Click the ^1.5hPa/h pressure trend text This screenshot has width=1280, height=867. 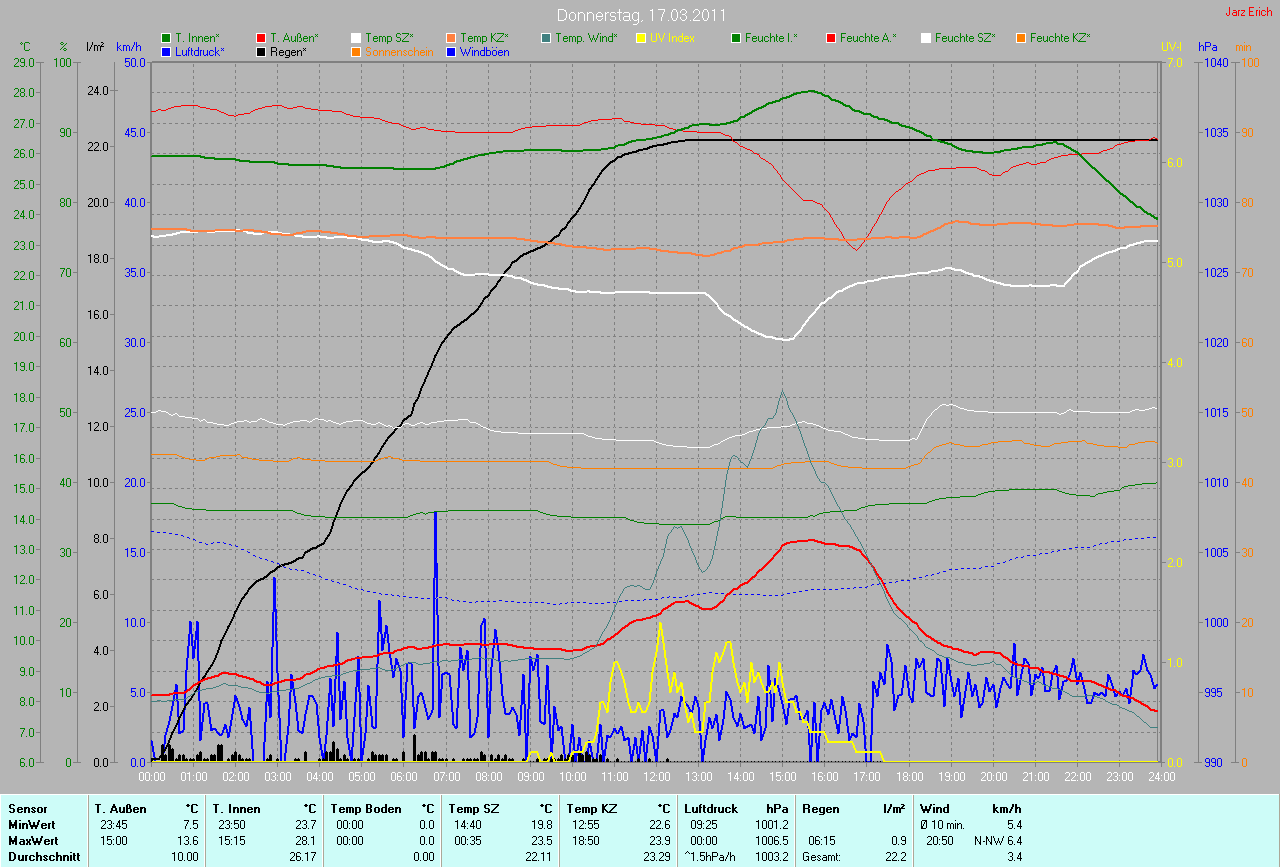[x=712, y=857]
